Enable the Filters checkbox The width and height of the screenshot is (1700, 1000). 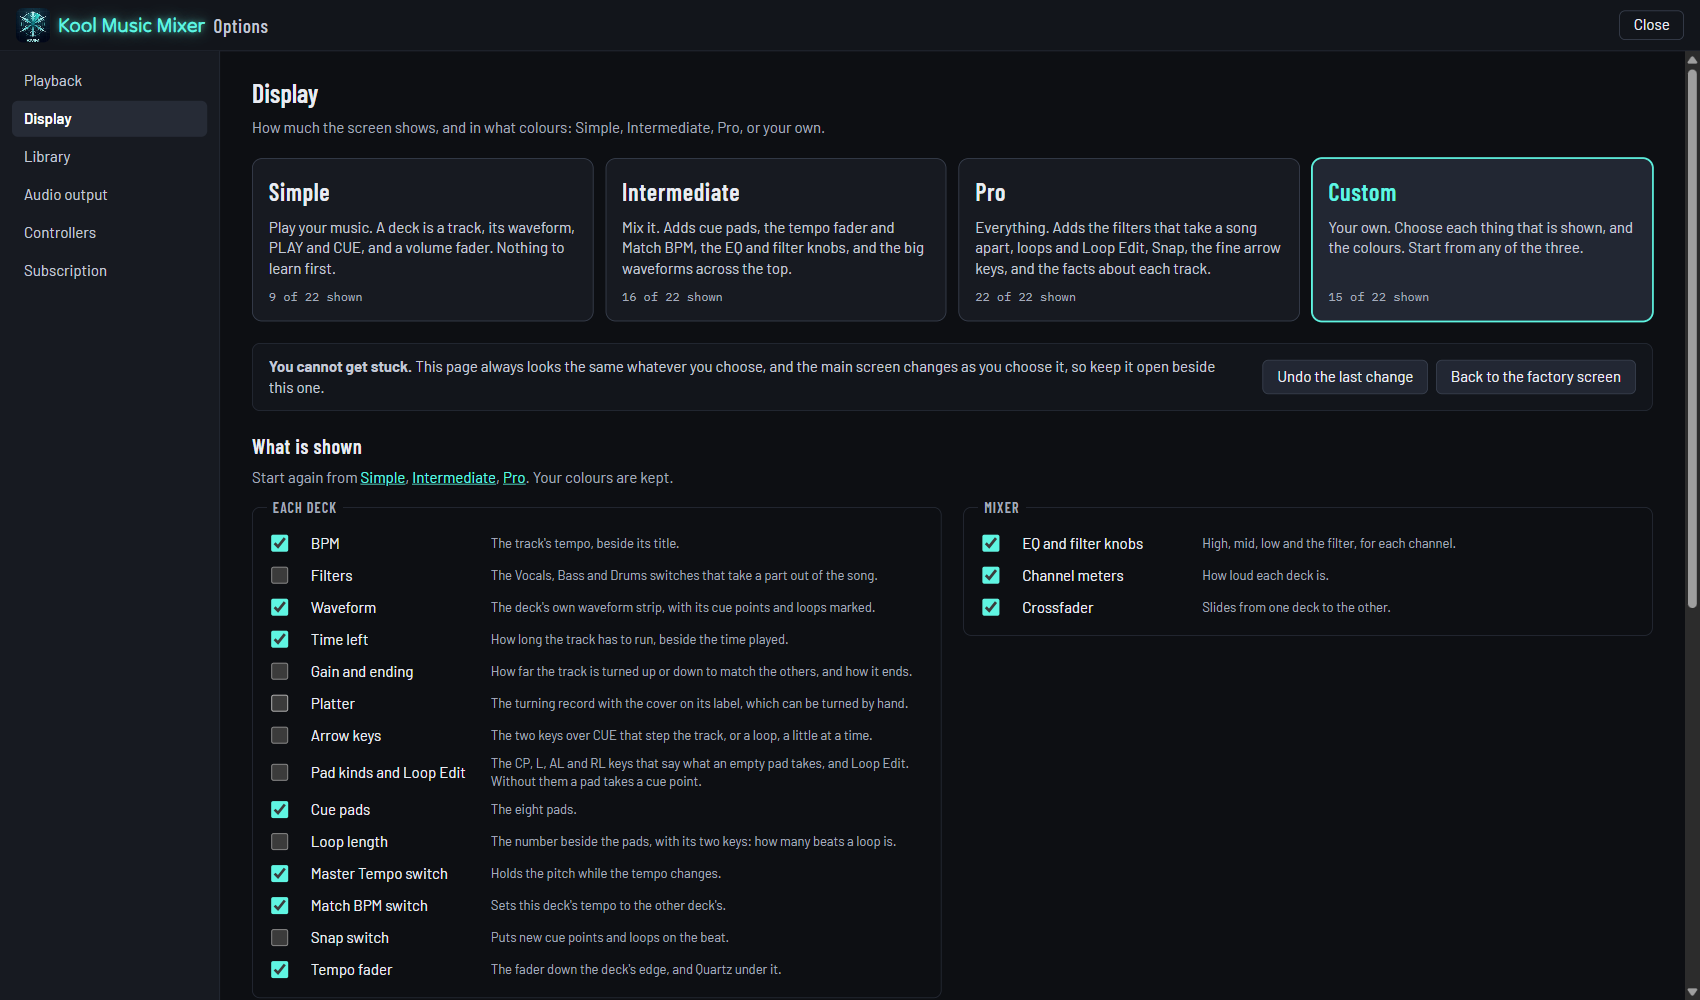click(280, 576)
